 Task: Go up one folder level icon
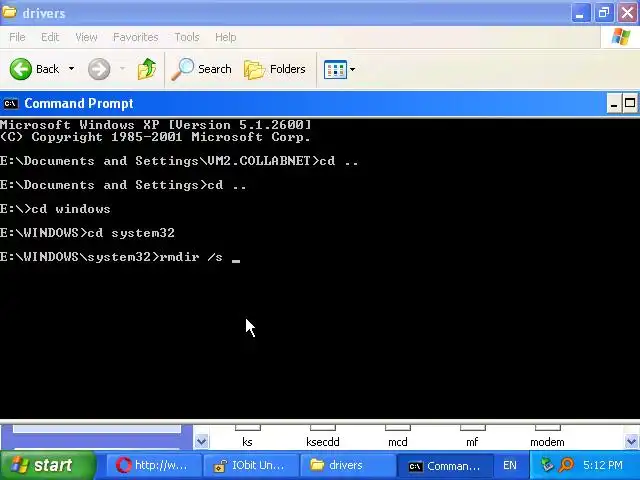tap(147, 69)
